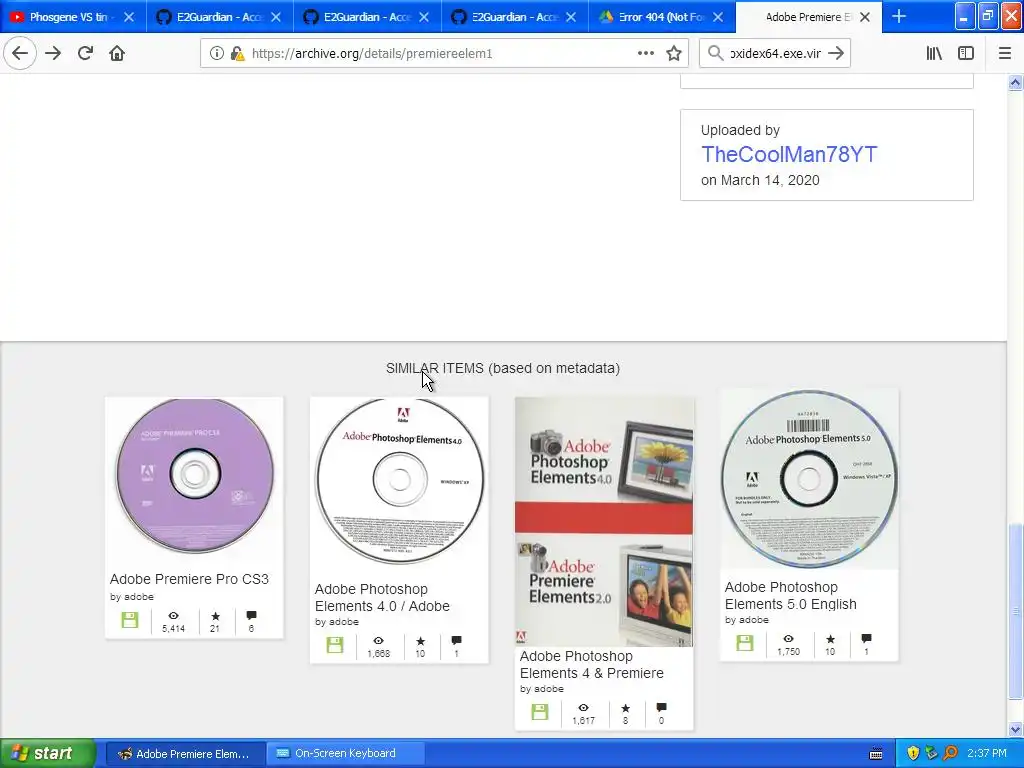Click the floppy icon under Elements 5.0 English
This screenshot has width=1024, height=768.
(744, 643)
